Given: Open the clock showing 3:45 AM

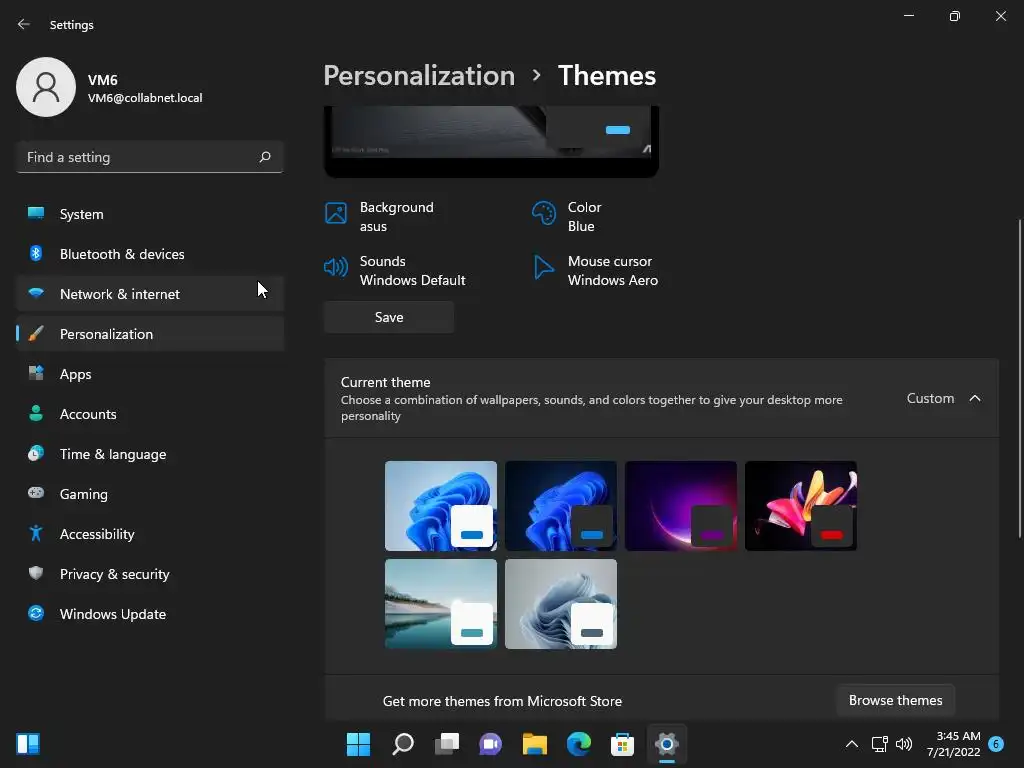Looking at the screenshot, I should pyautogui.click(x=953, y=744).
